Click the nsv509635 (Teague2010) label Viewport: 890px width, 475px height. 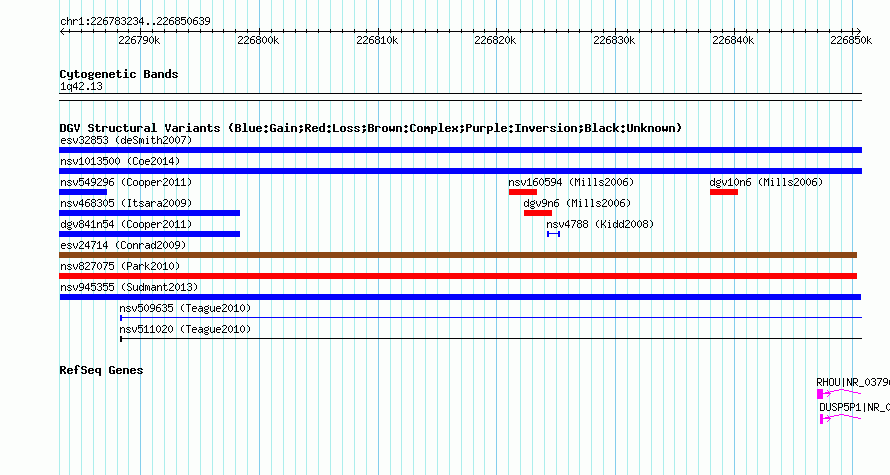185,308
